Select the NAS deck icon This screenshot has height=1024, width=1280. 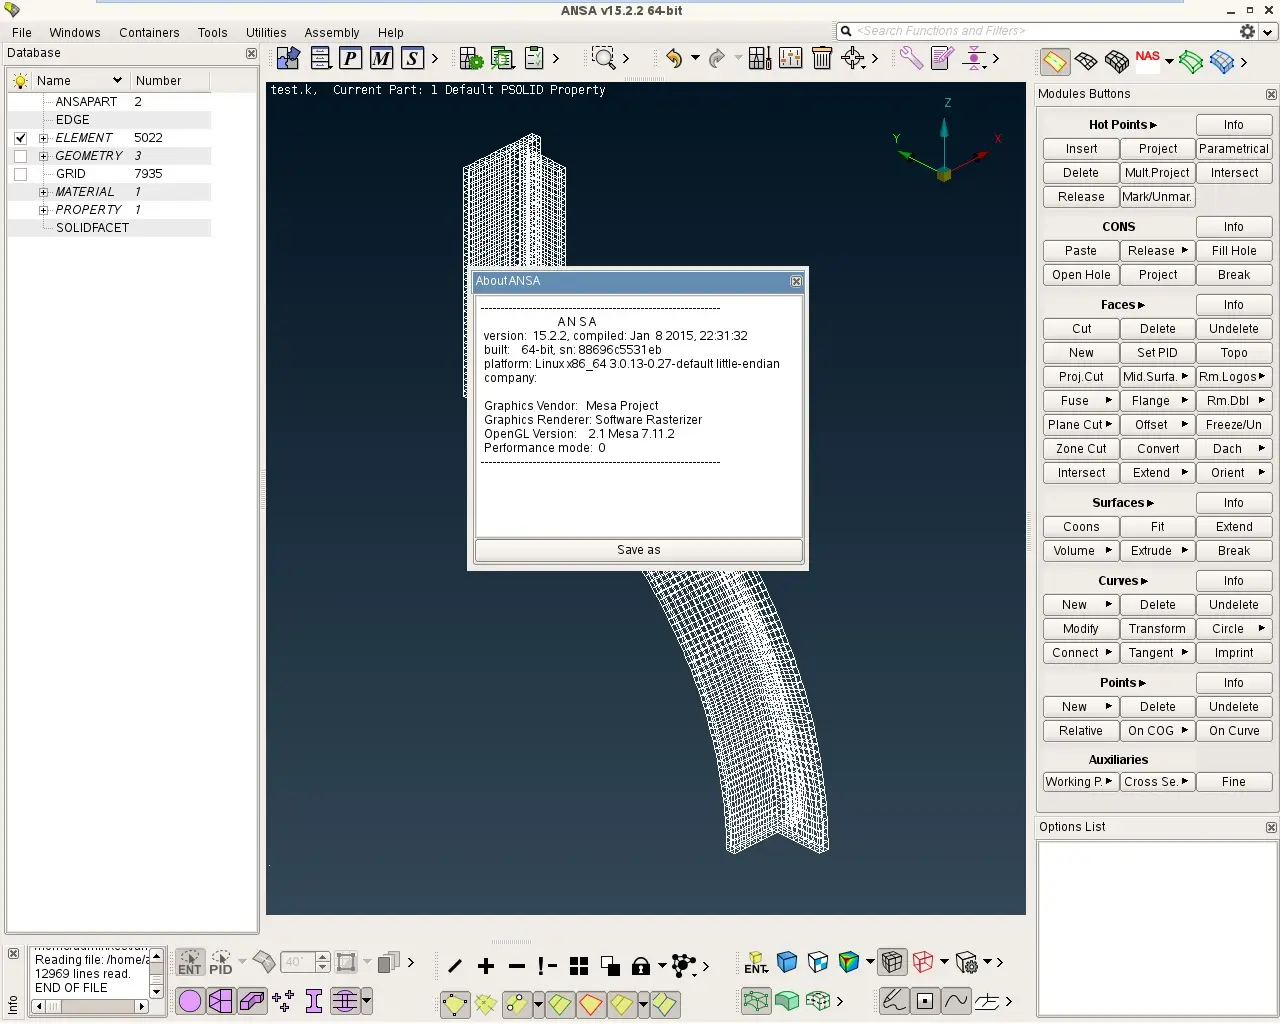[1148, 61]
